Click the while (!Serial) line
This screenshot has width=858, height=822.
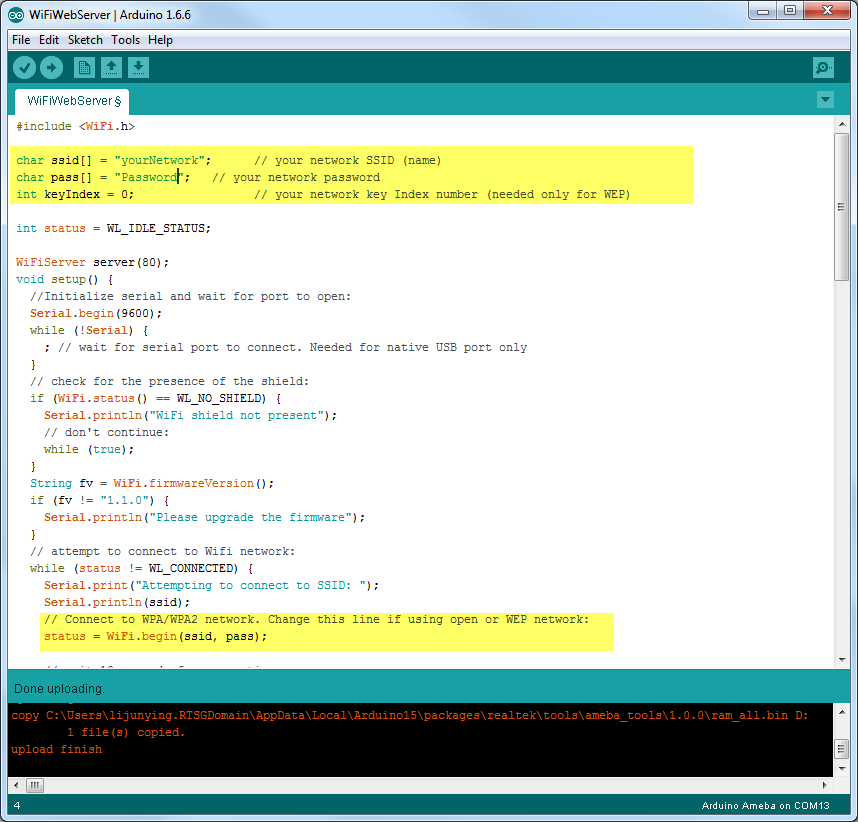[89, 330]
